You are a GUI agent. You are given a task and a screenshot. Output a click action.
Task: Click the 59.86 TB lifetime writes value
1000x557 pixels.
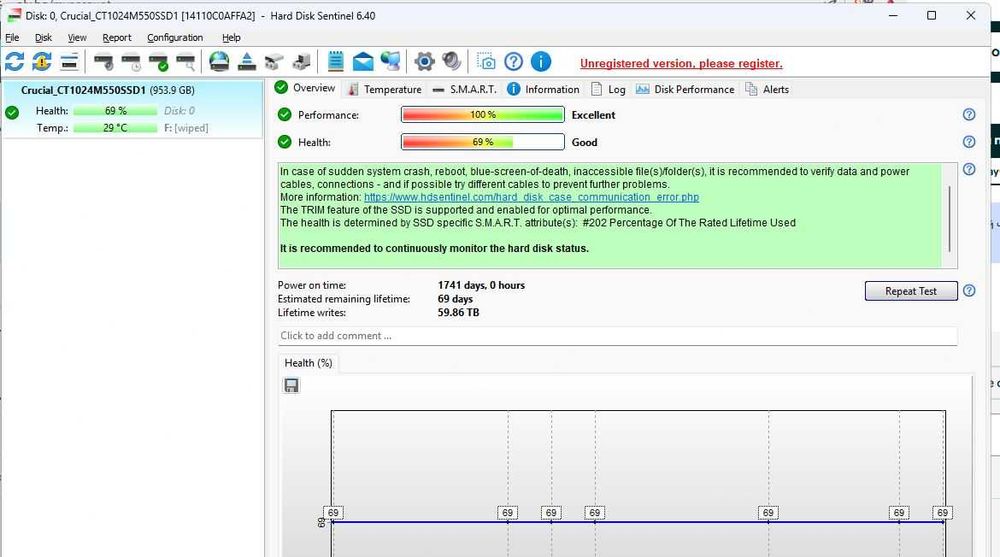click(458, 313)
